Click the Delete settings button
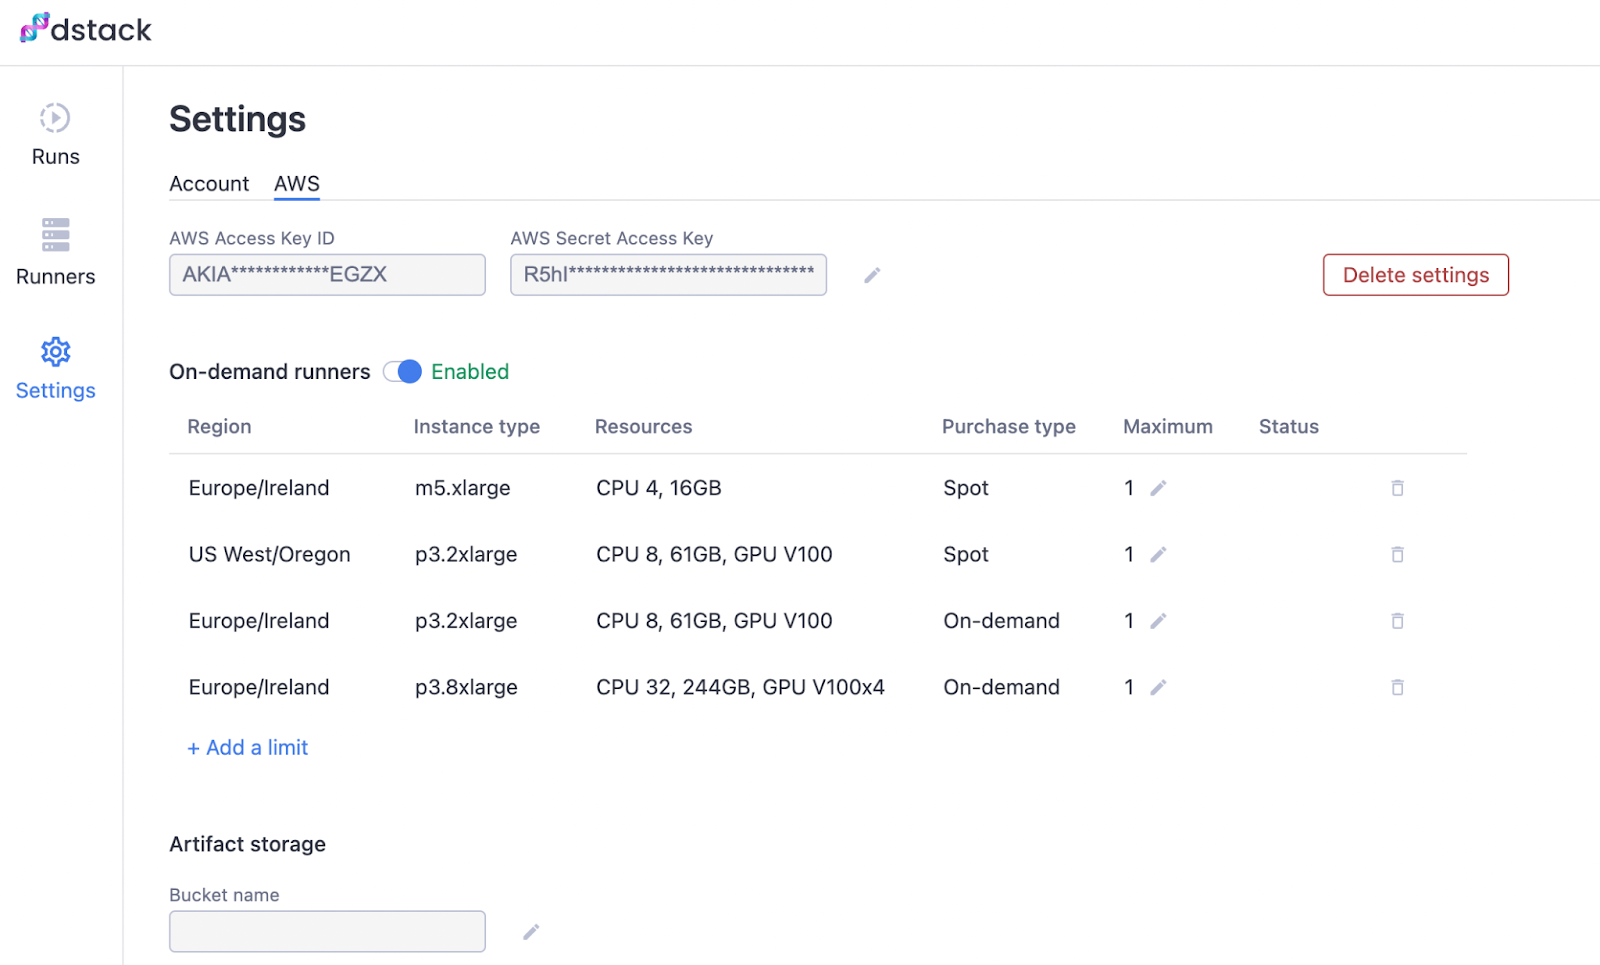Image resolution: width=1600 pixels, height=965 pixels. 1415,275
